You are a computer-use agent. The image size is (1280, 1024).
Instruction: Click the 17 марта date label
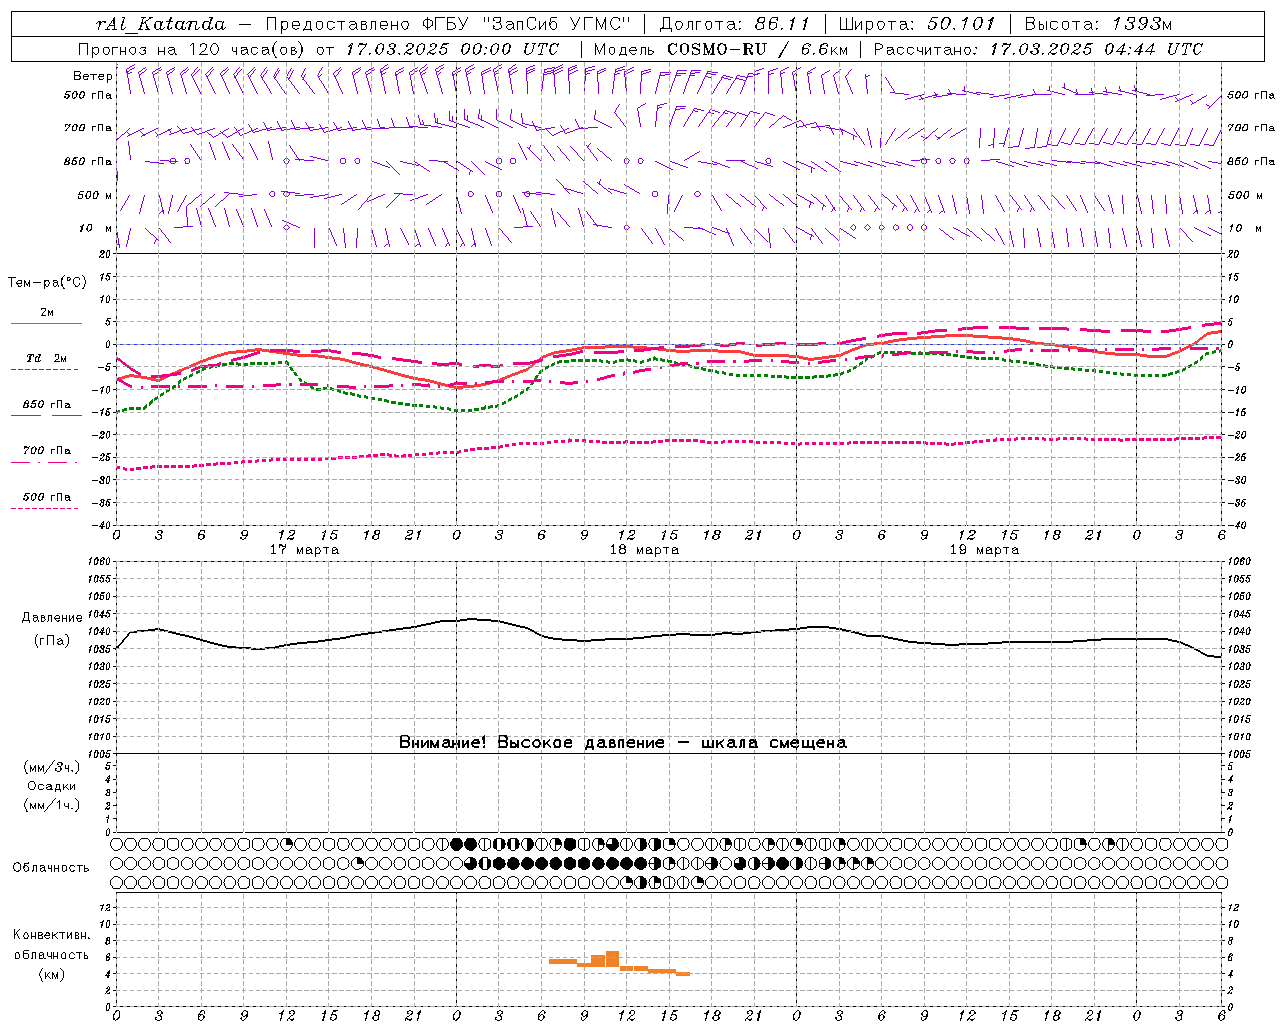coord(304,550)
